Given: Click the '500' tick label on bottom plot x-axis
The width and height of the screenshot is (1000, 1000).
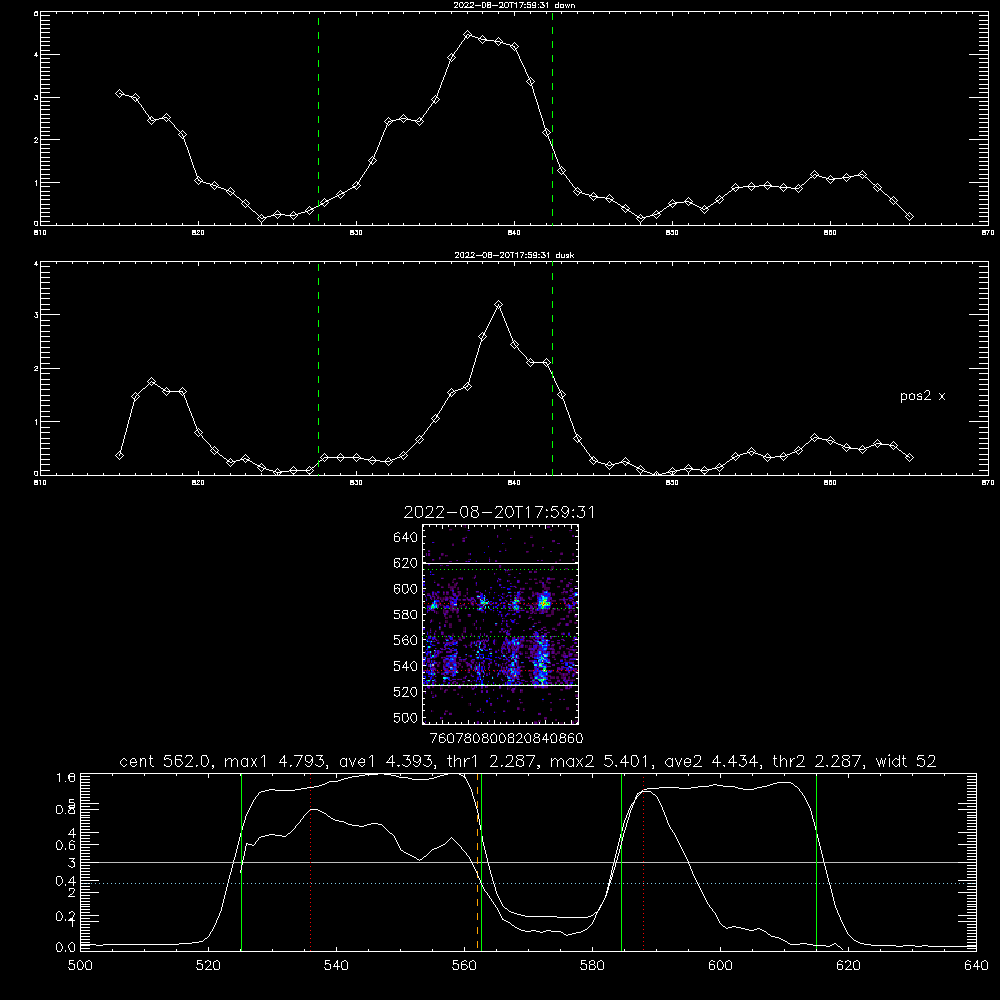Looking at the screenshot, I should [80, 966].
